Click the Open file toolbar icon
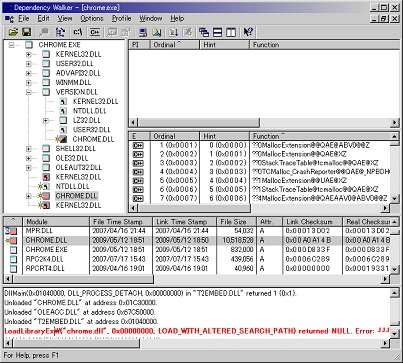This screenshot has height=363, width=403. 13,32
